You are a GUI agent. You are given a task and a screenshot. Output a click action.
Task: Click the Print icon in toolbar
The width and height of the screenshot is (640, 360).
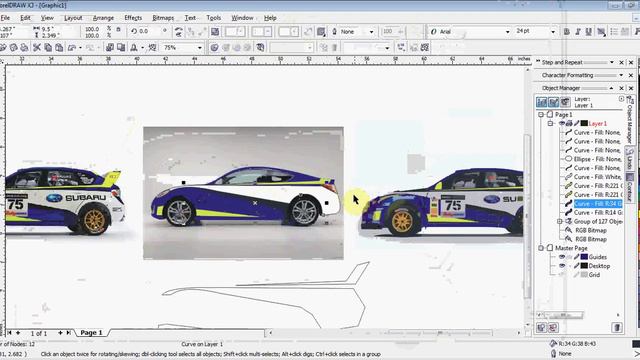click(24, 48)
